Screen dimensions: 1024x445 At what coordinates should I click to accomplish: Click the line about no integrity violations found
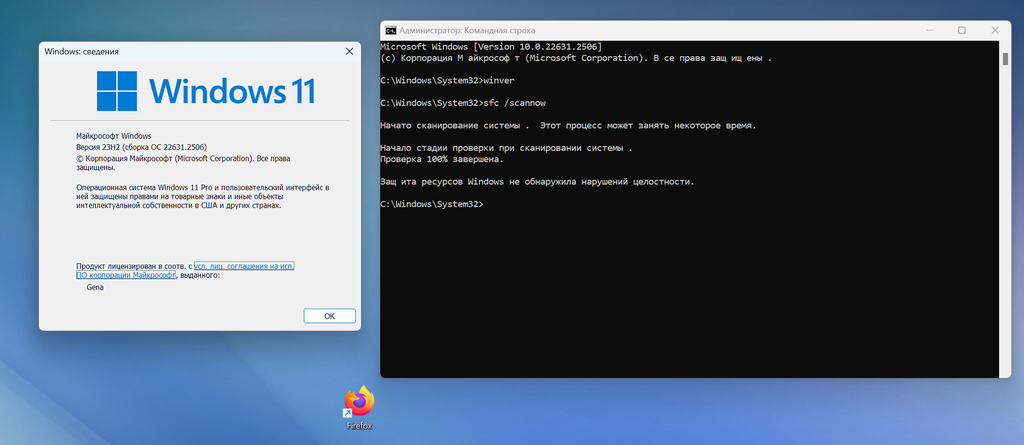point(537,181)
